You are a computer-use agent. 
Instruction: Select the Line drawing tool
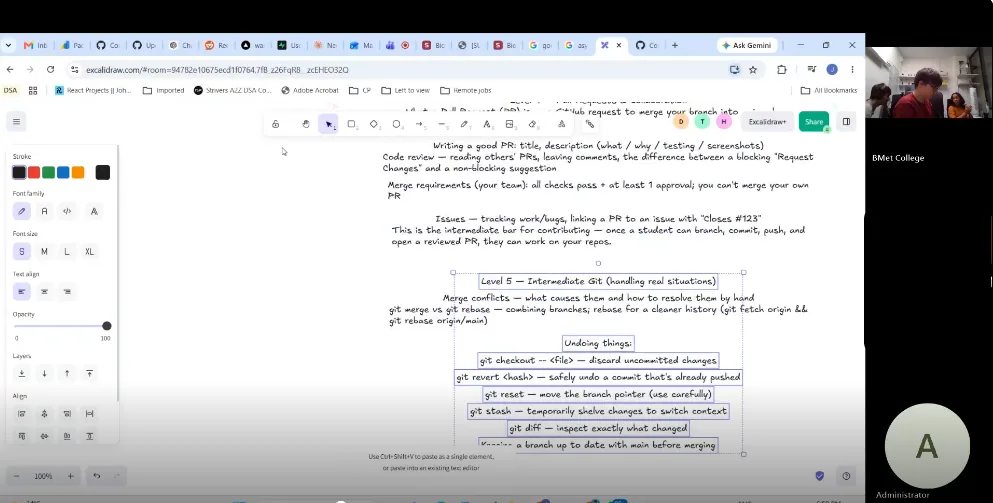442,124
